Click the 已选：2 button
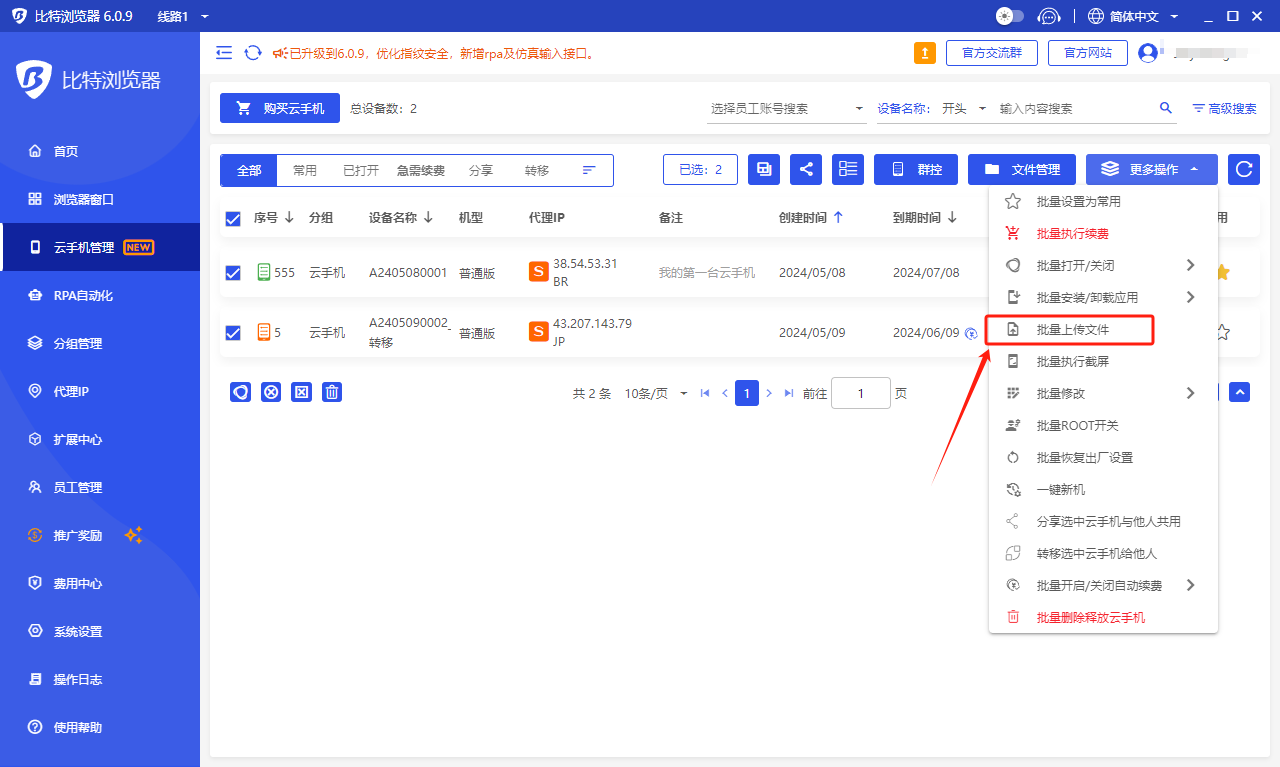Viewport: 1280px width, 767px height. coord(700,170)
